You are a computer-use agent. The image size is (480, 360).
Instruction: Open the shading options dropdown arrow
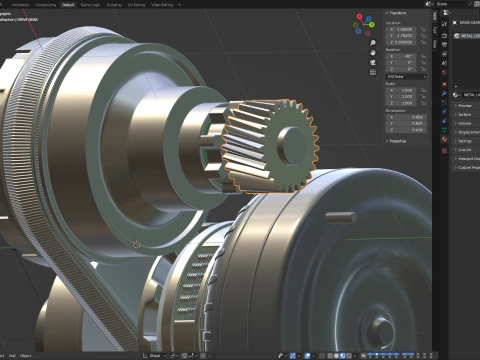(x=355, y=356)
